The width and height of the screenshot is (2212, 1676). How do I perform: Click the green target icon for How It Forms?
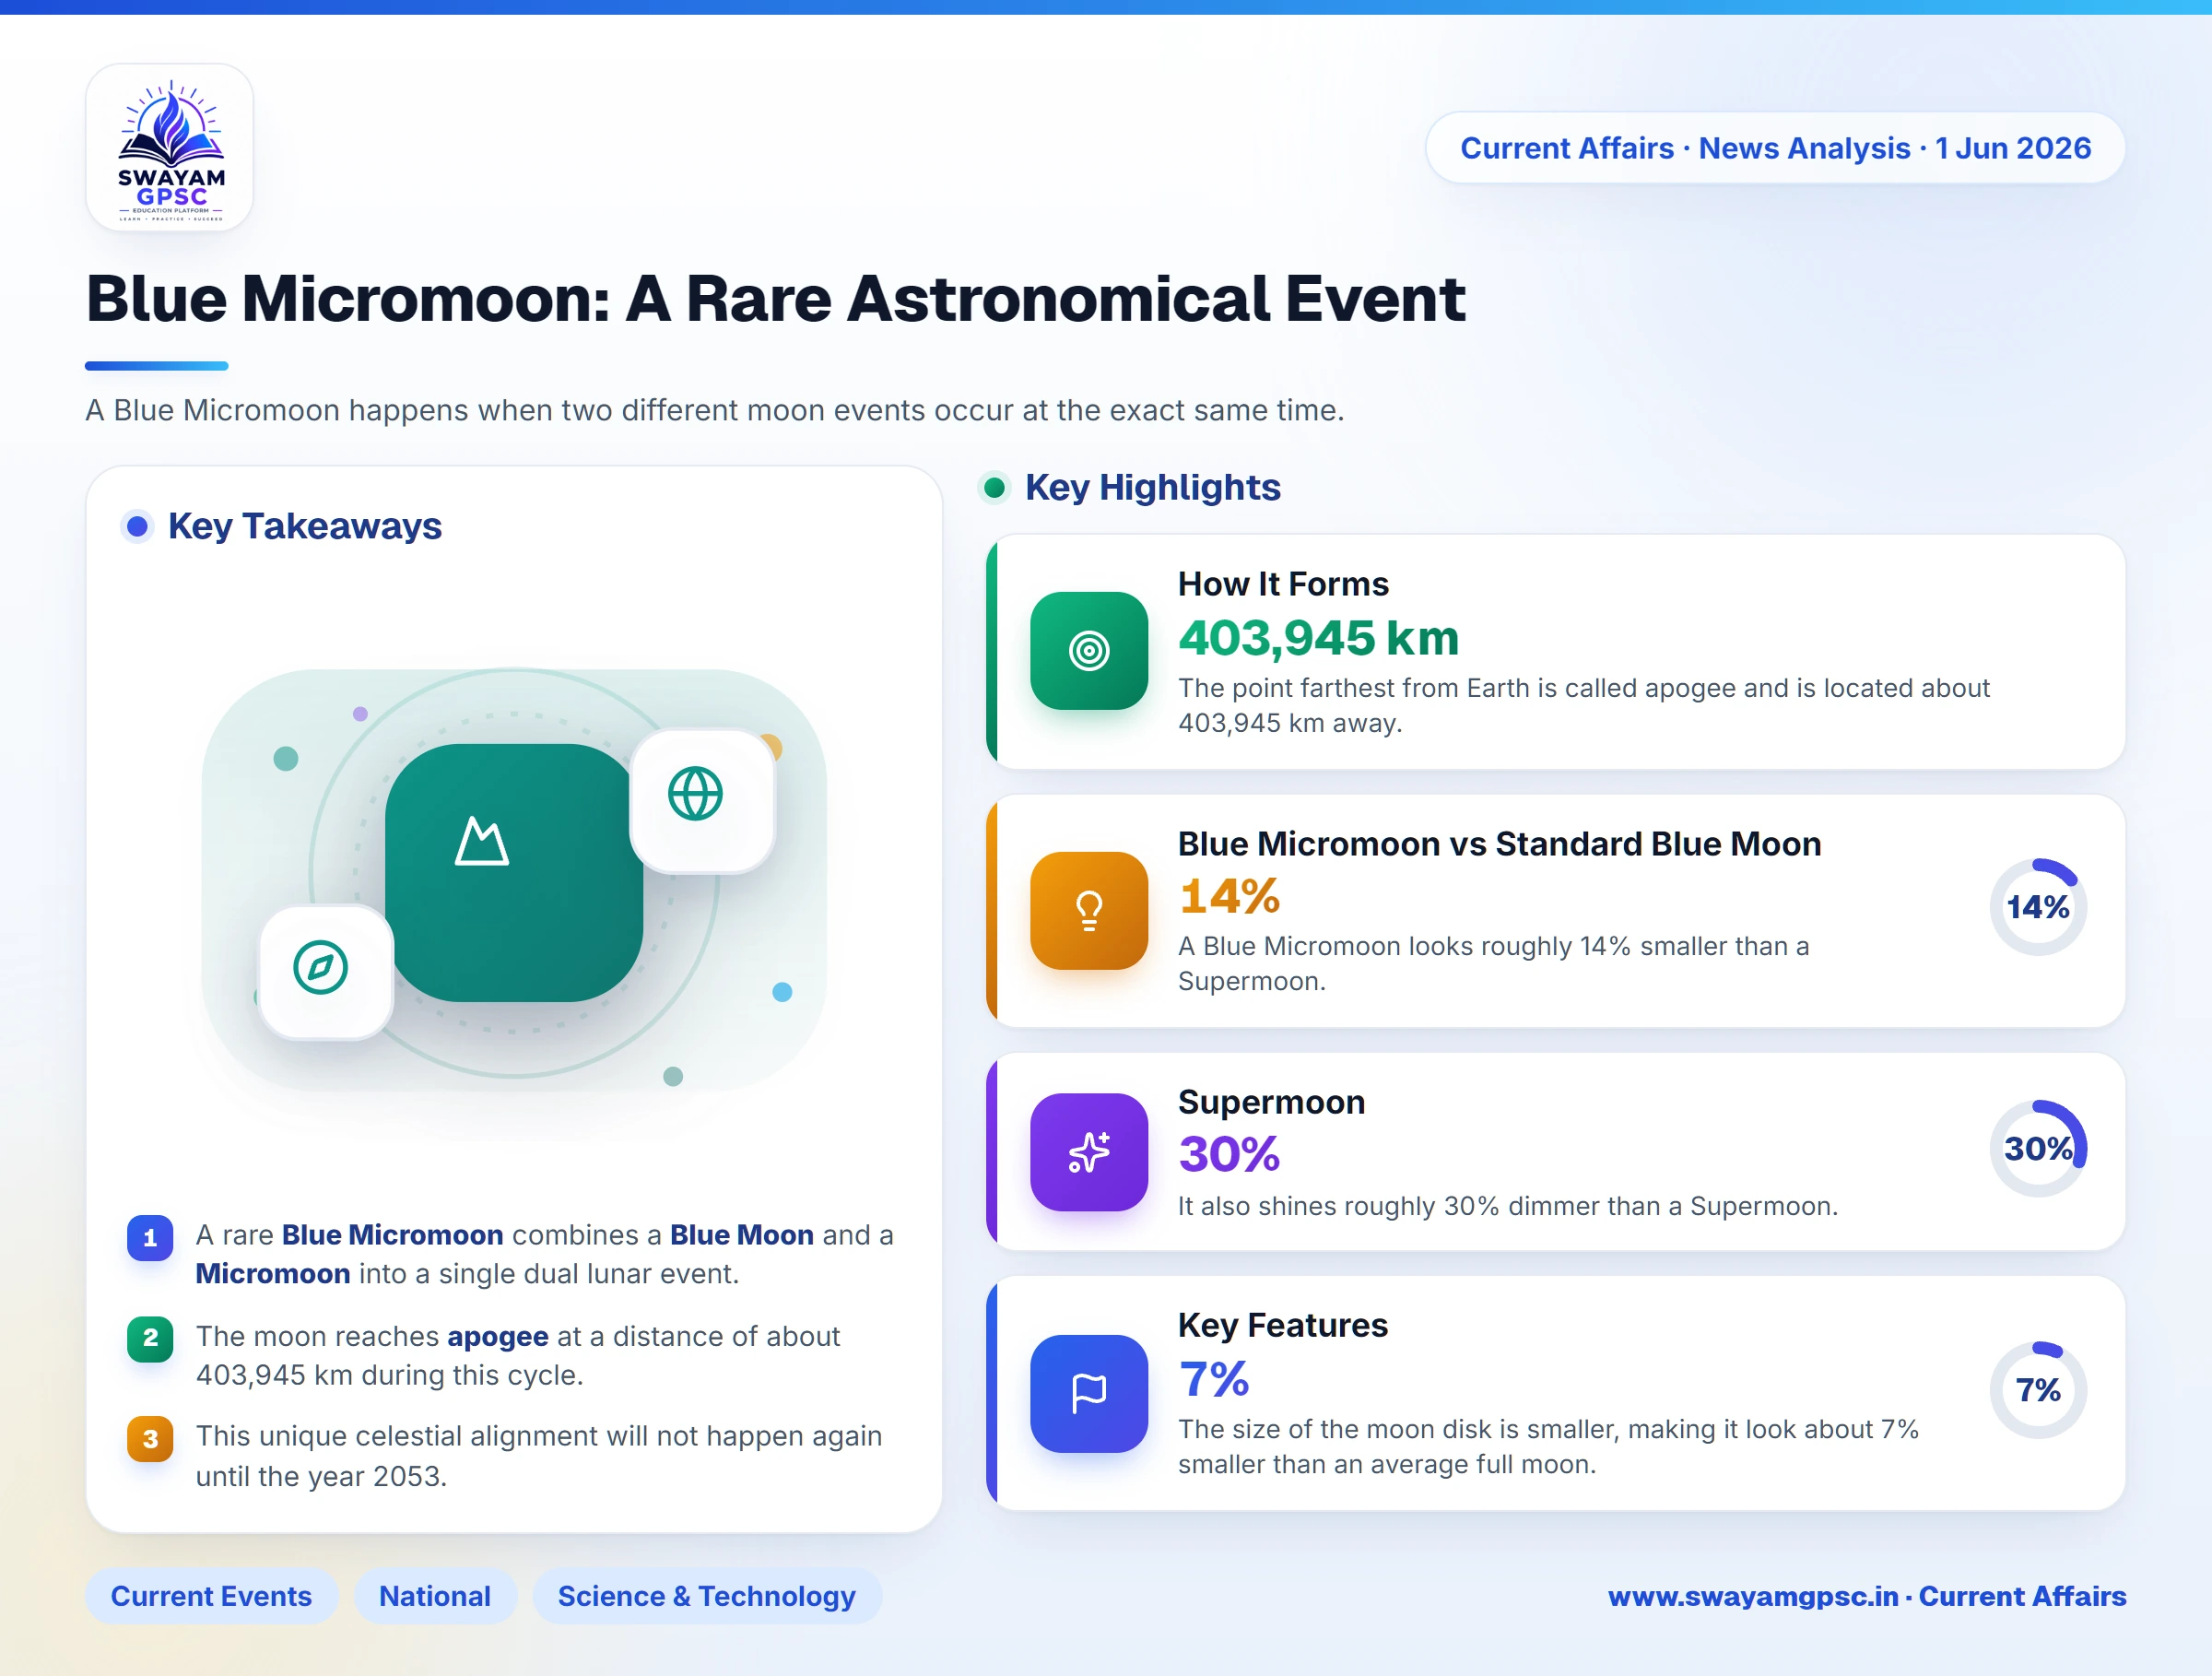tap(1089, 651)
